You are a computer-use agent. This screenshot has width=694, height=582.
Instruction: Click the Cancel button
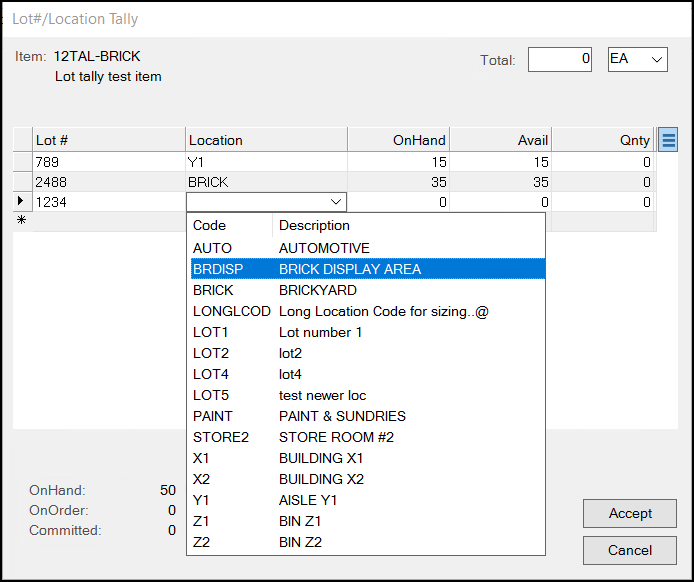[630, 550]
